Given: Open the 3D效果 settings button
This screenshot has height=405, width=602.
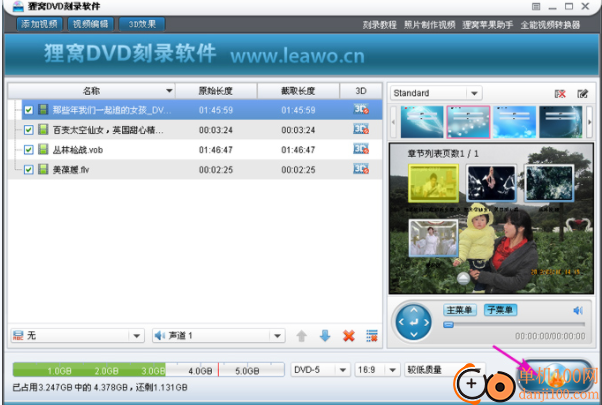Looking at the screenshot, I should (x=142, y=24).
